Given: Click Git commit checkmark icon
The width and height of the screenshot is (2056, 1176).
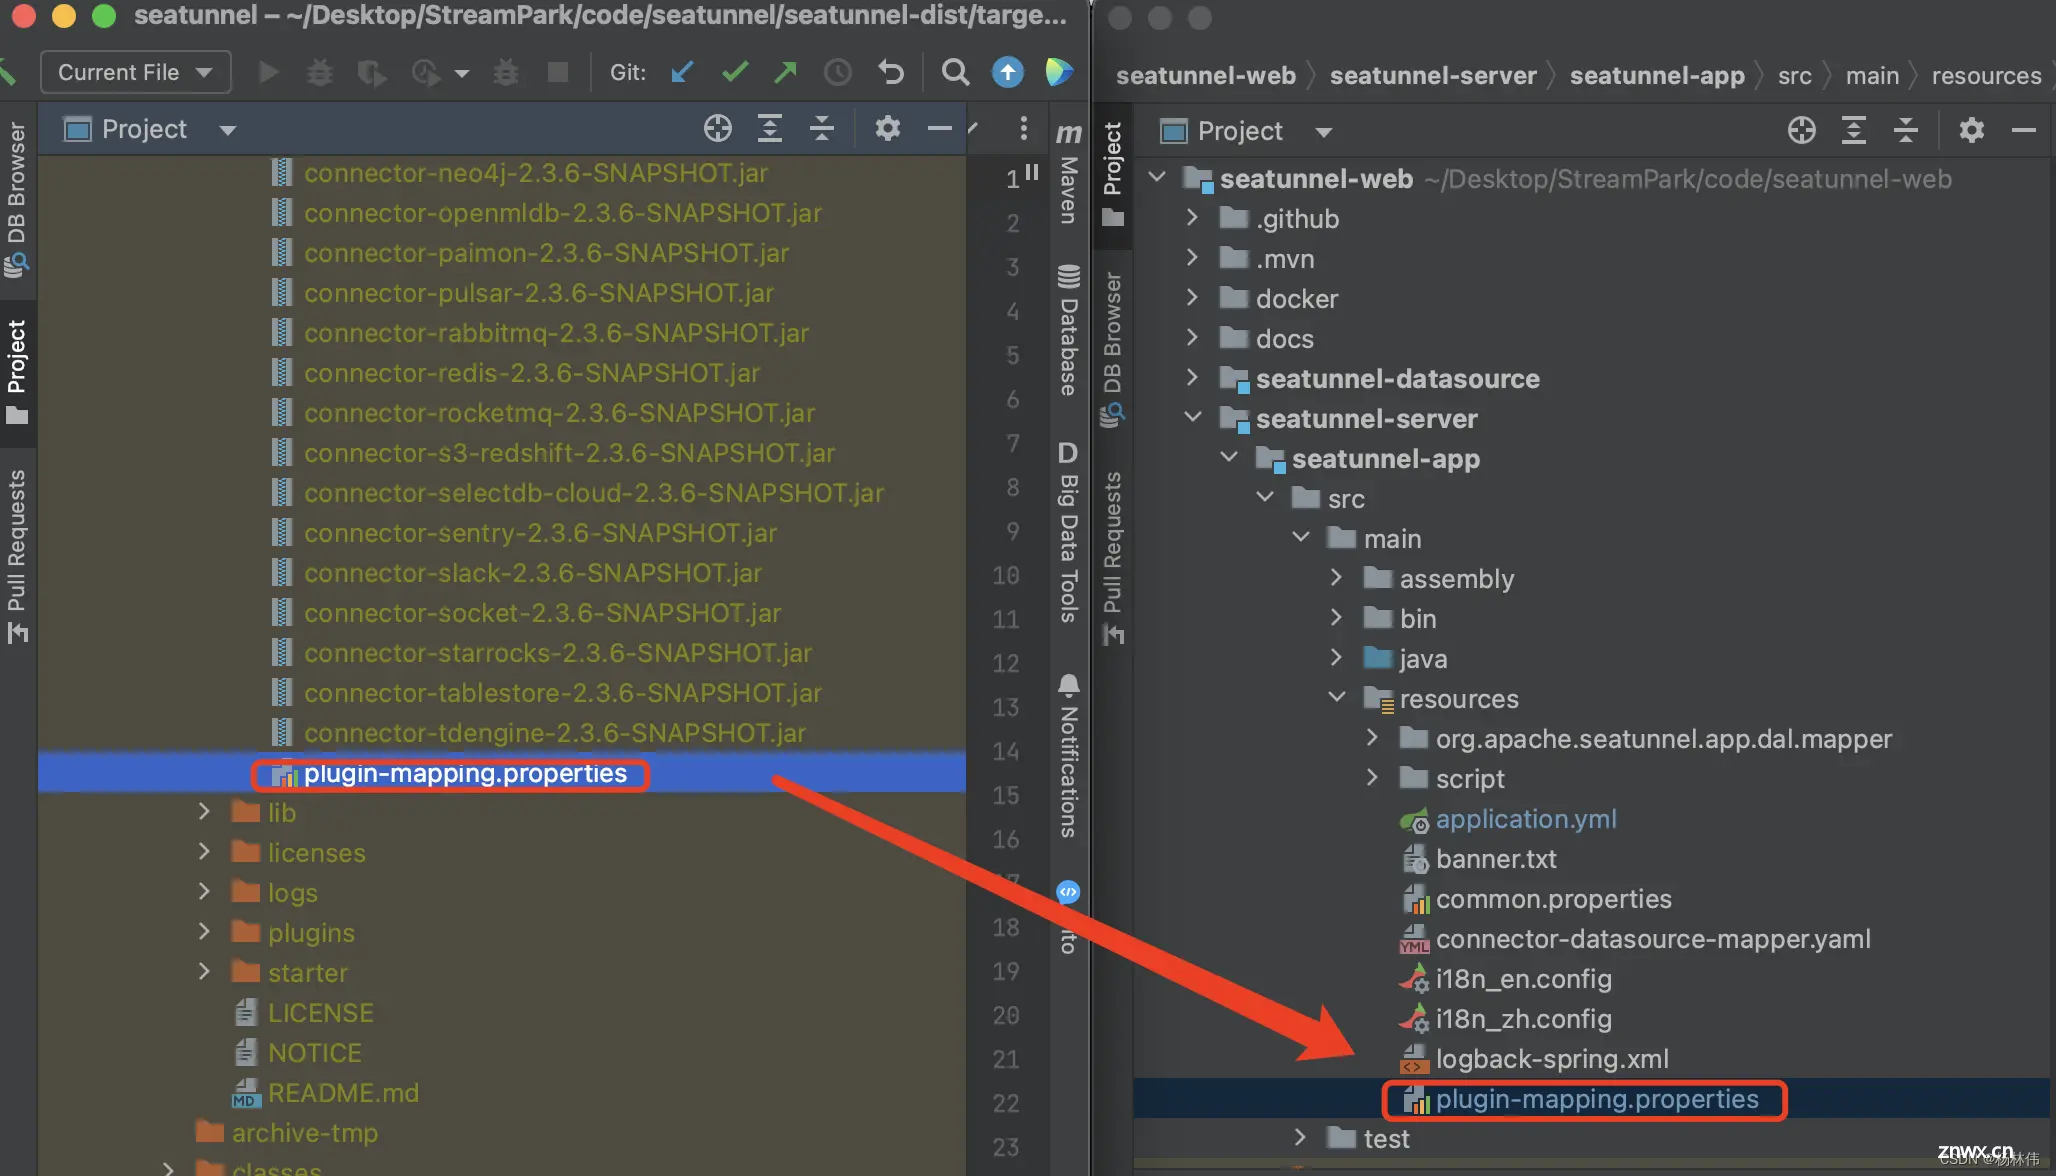Looking at the screenshot, I should 735,72.
